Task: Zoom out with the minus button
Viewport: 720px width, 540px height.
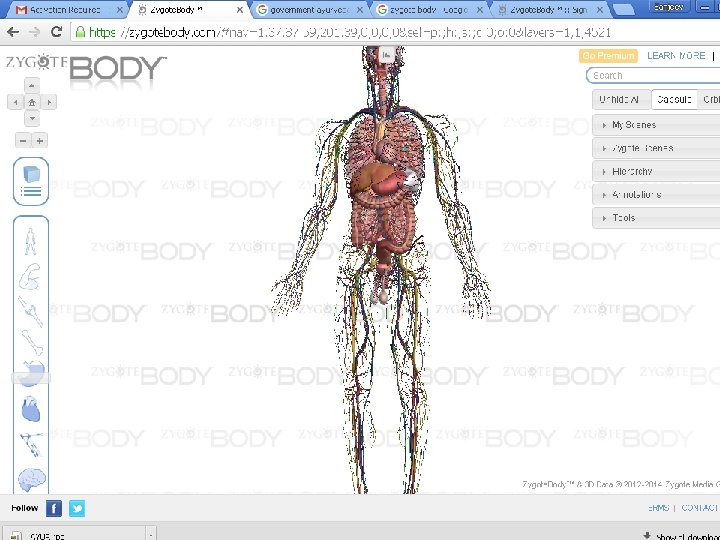Action: 23,141
